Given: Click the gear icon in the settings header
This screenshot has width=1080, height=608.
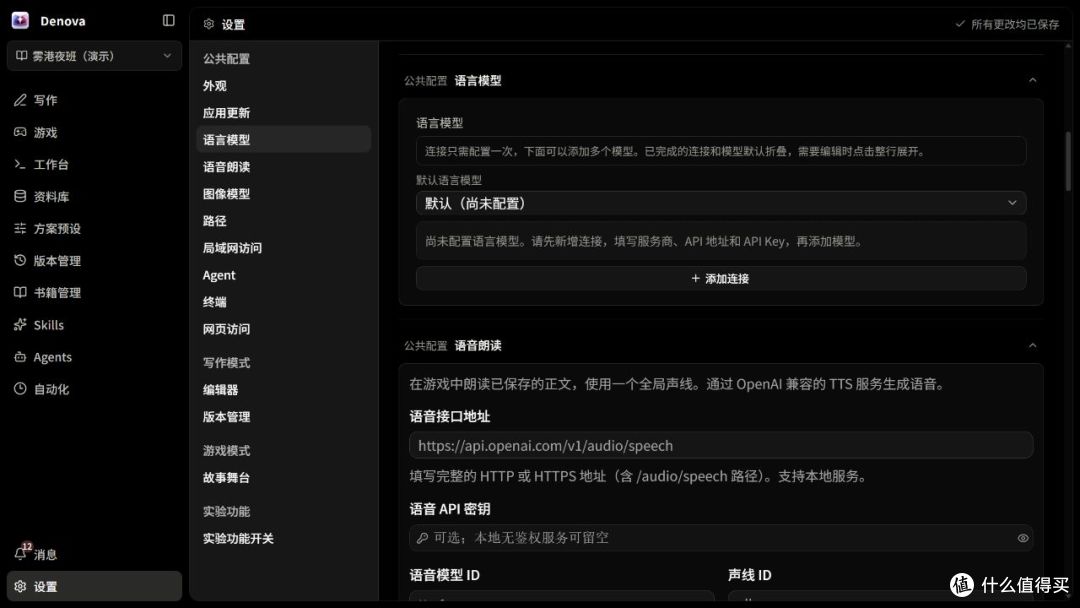Looking at the screenshot, I should [209, 24].
